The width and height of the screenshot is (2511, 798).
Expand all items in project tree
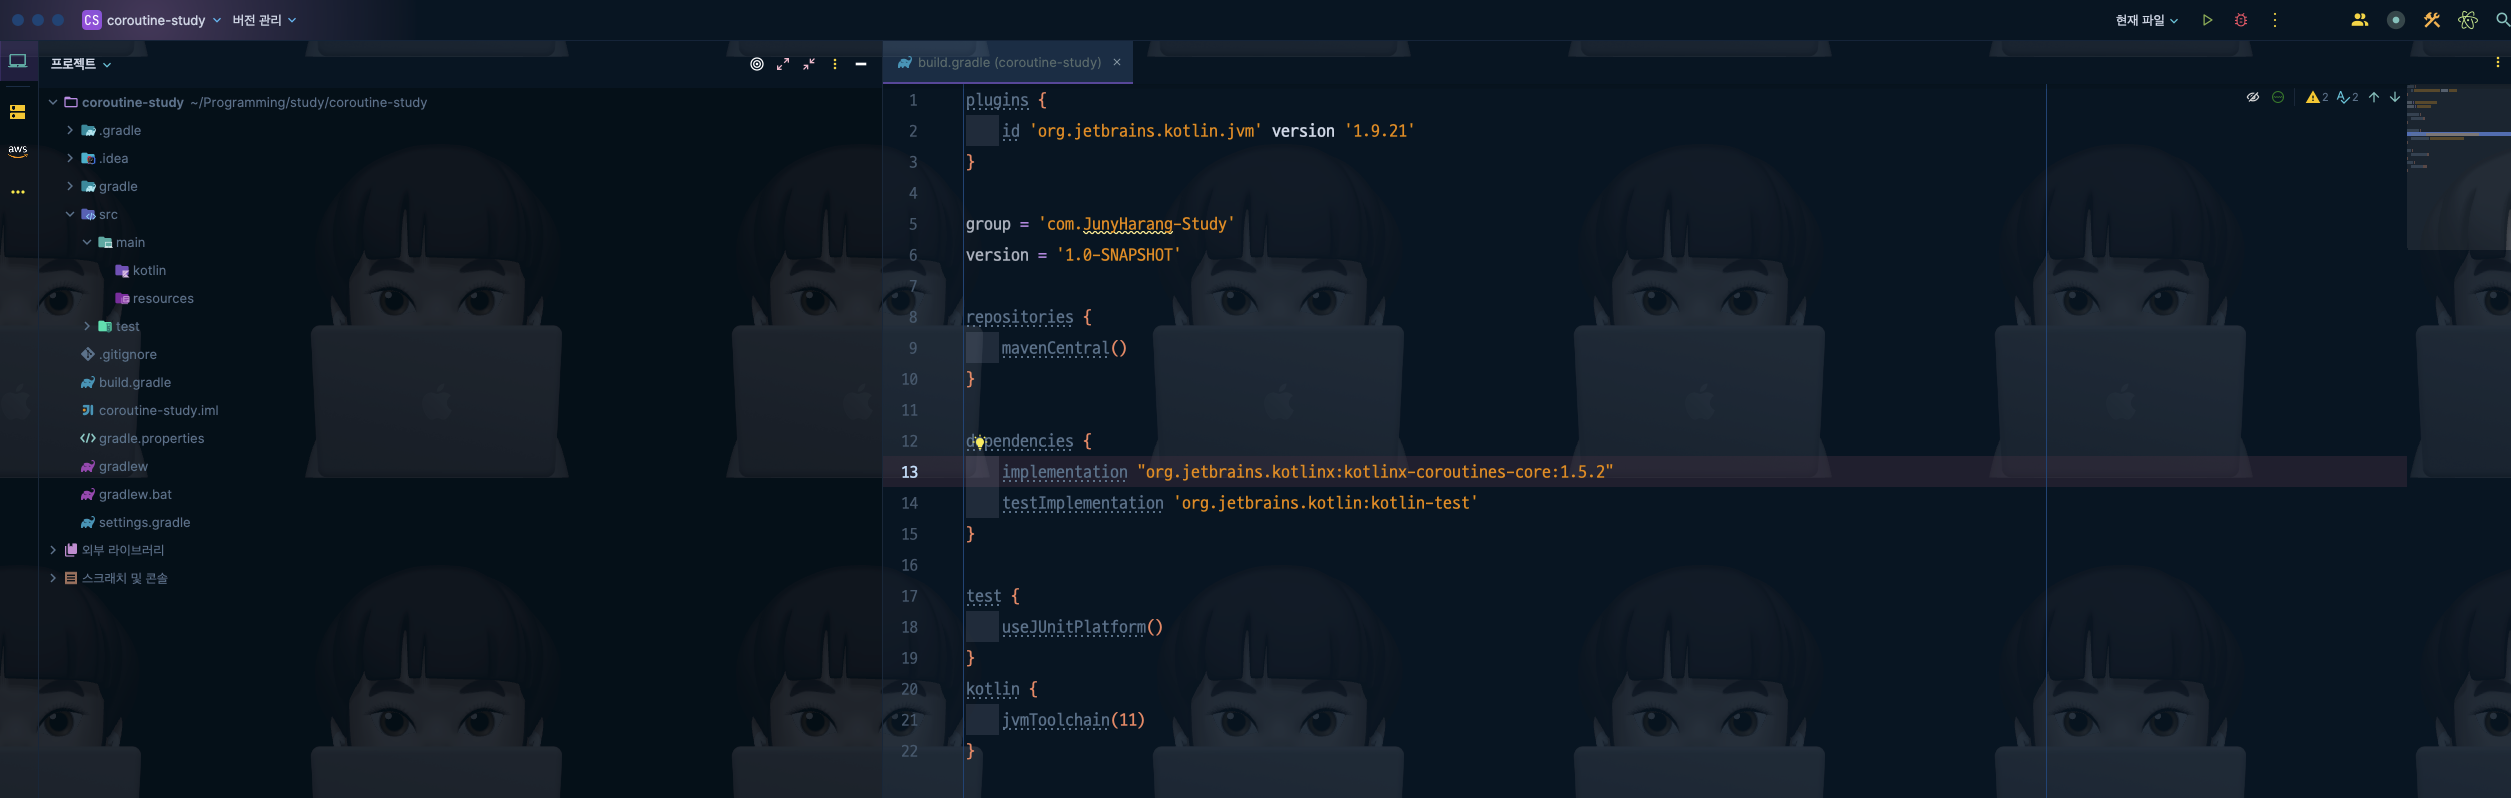click(783, 64)
